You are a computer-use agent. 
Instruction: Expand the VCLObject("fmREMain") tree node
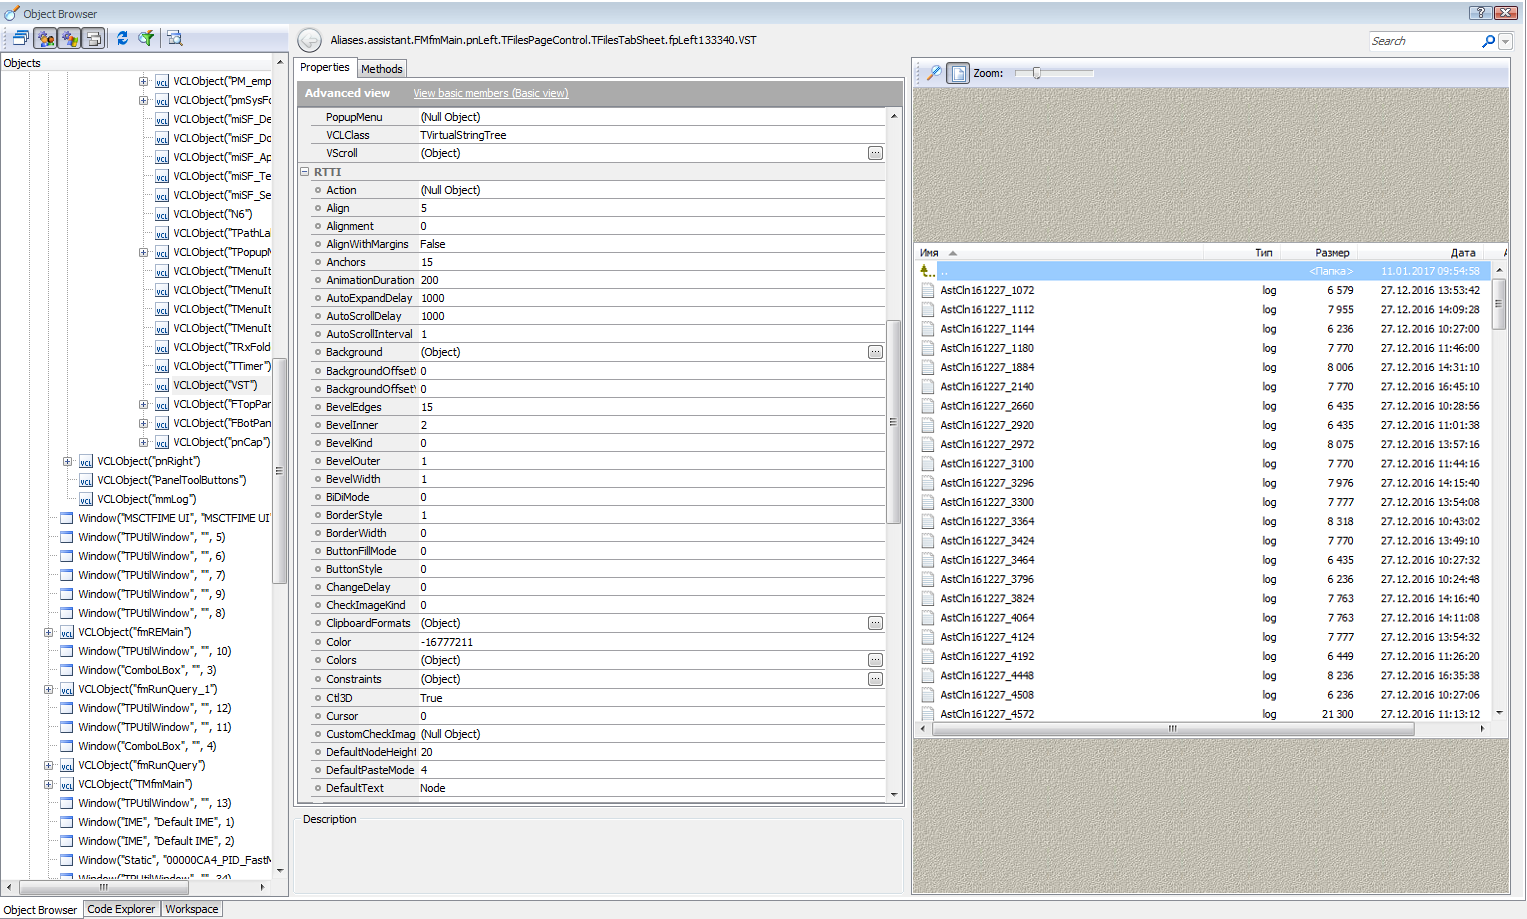point(48,632)
